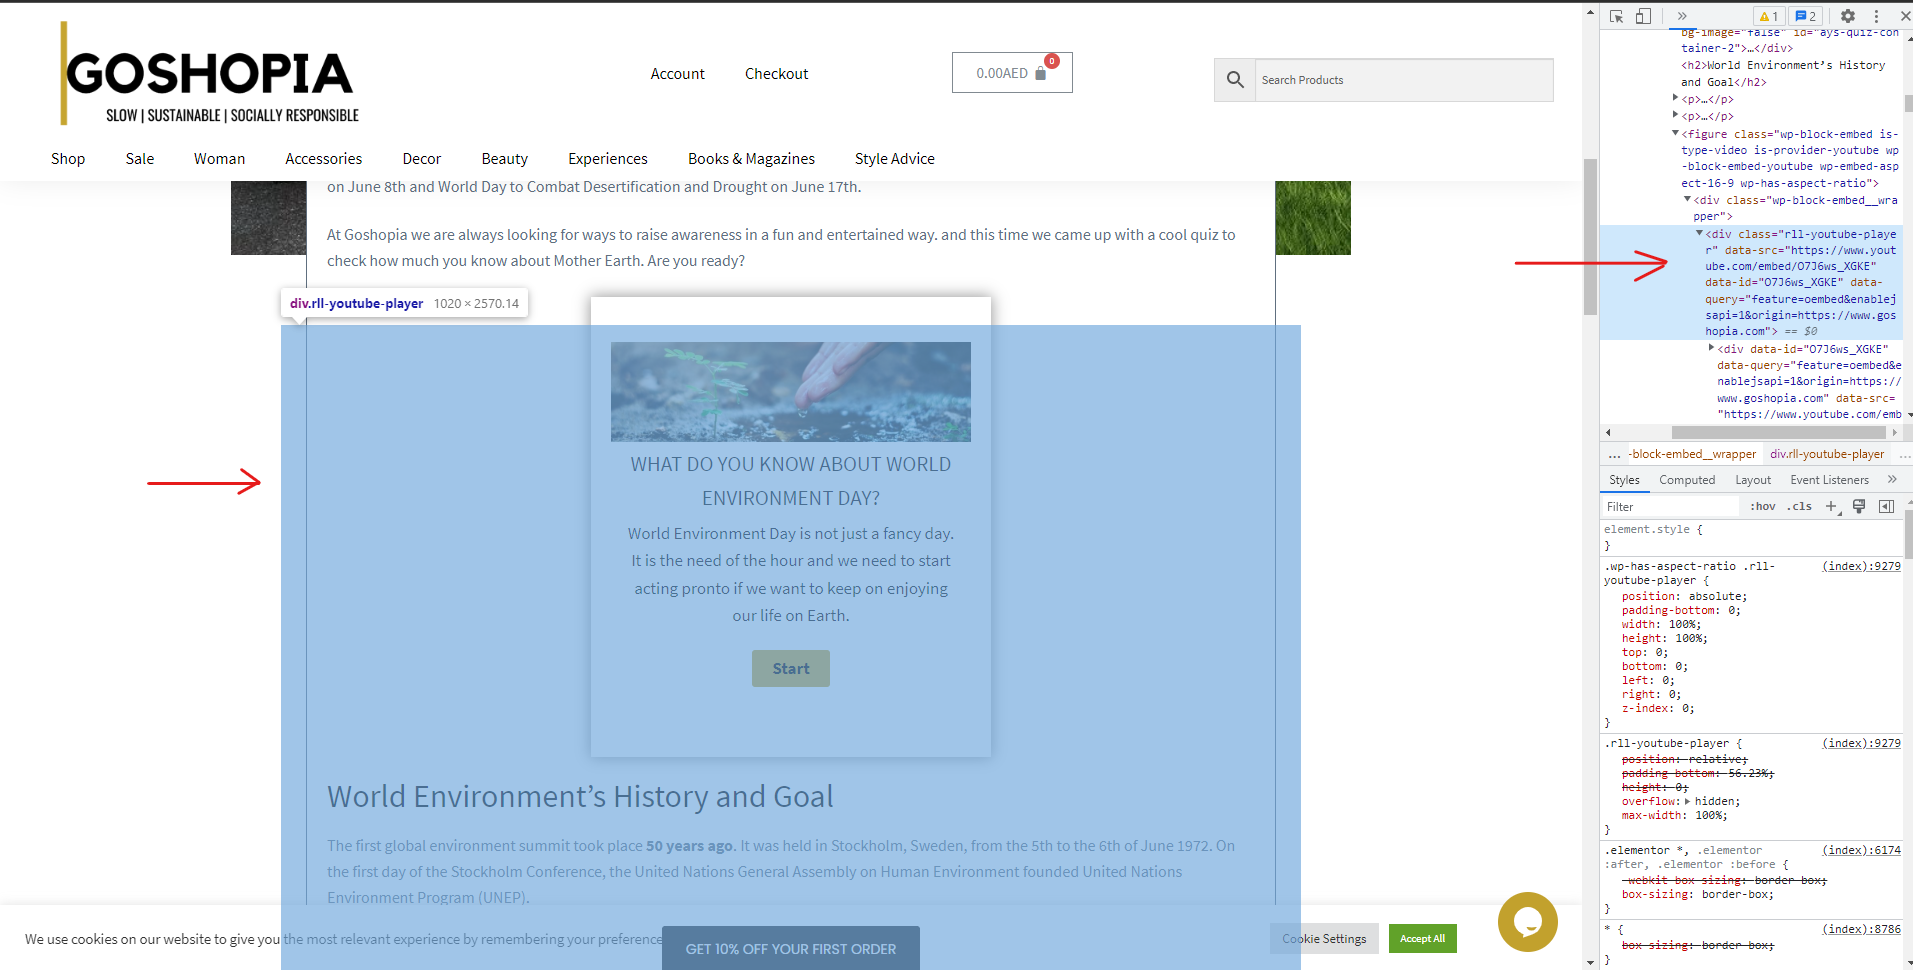Go to the Account page

678,74
